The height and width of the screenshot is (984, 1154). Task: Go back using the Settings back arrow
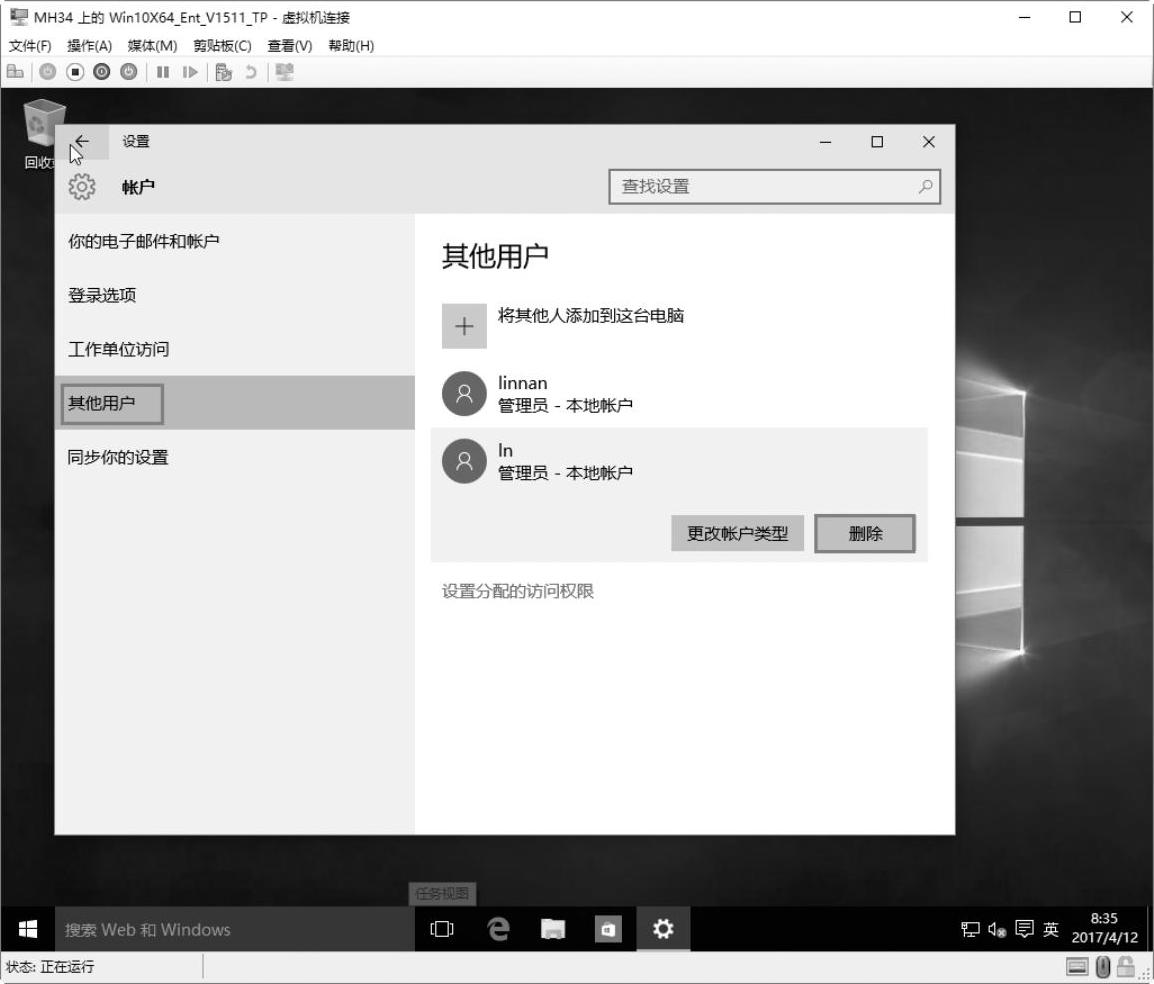coord(82,142)
